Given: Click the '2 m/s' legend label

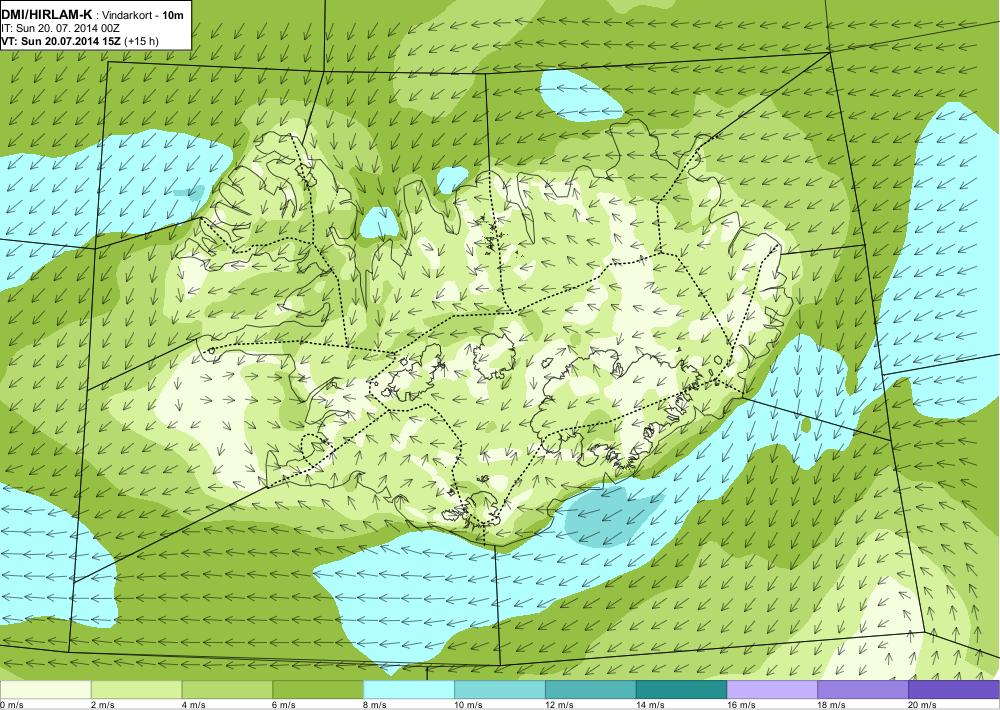Looking at the screenshot, I should [x=103, y=705].
